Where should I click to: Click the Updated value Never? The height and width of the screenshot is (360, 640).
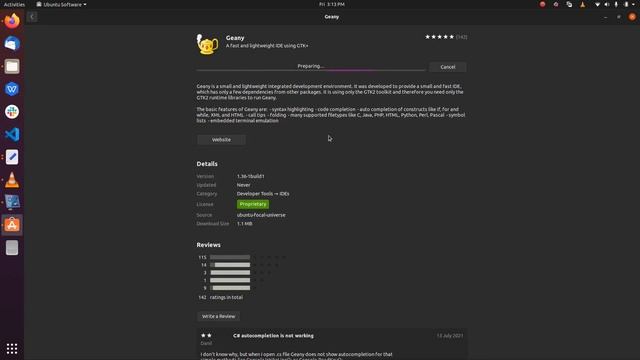[x=244, y=185]
